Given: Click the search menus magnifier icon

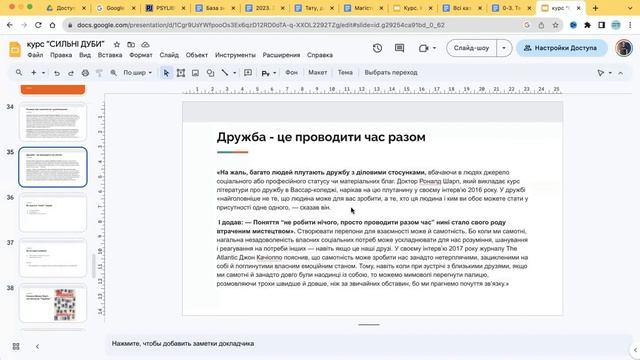Looking at the screenshot, I should pos(19,73).
